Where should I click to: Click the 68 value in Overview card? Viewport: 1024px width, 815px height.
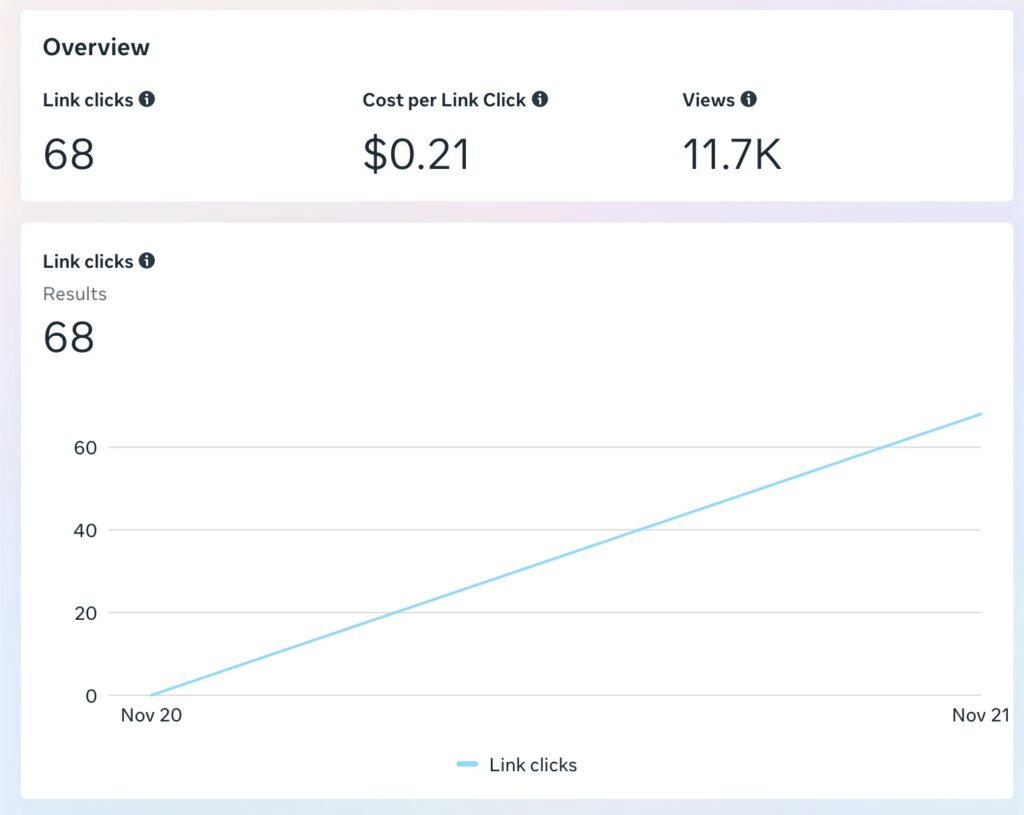tap(69, 154)
